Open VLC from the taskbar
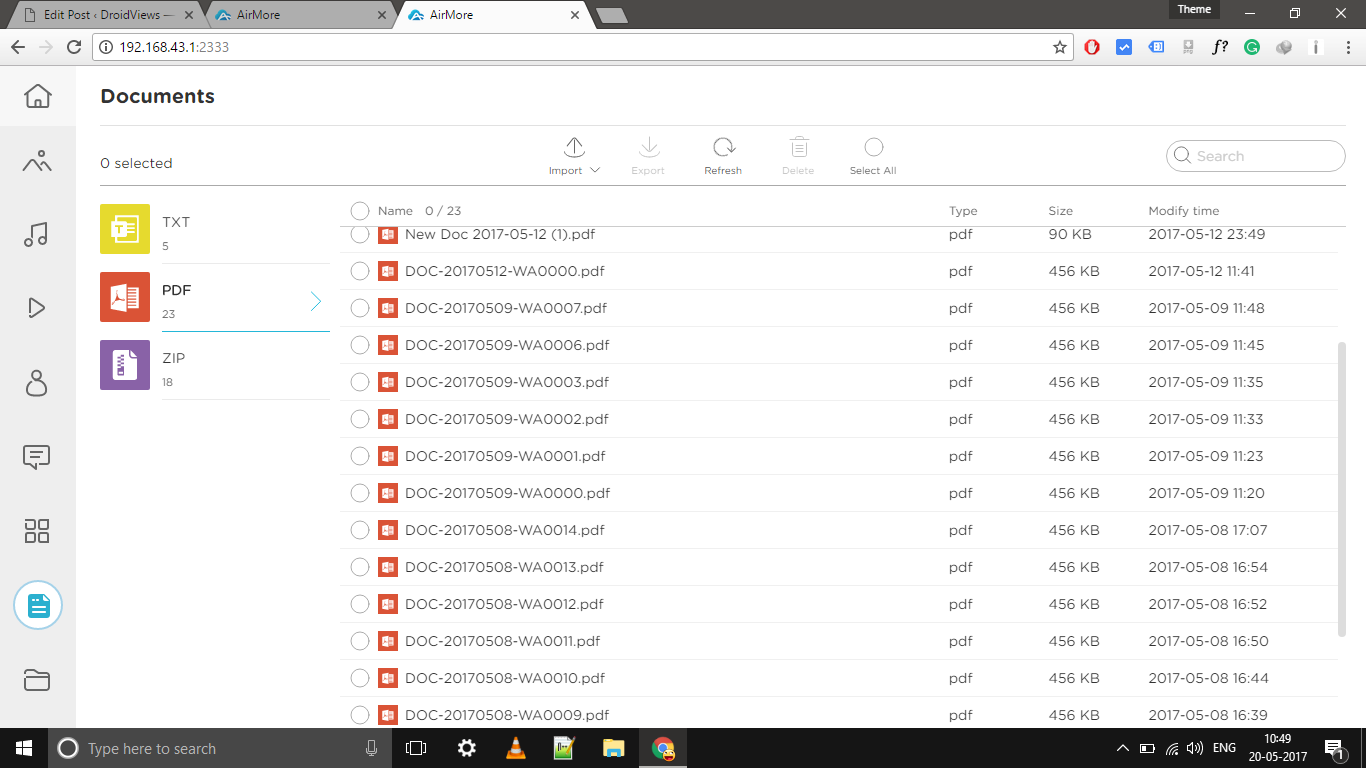This screenshot has width=1366, height=768. (x=515, y=748)
